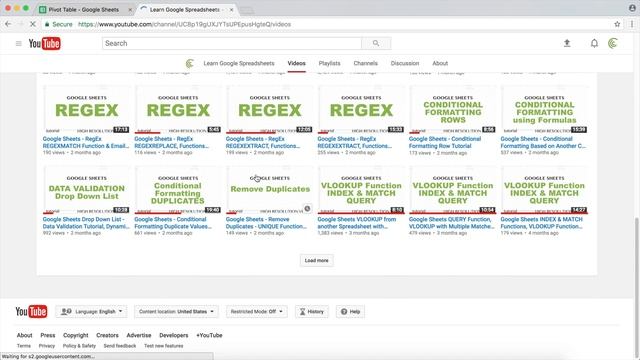Open the upload video icon
640x360 pixels.
point(567,43)
